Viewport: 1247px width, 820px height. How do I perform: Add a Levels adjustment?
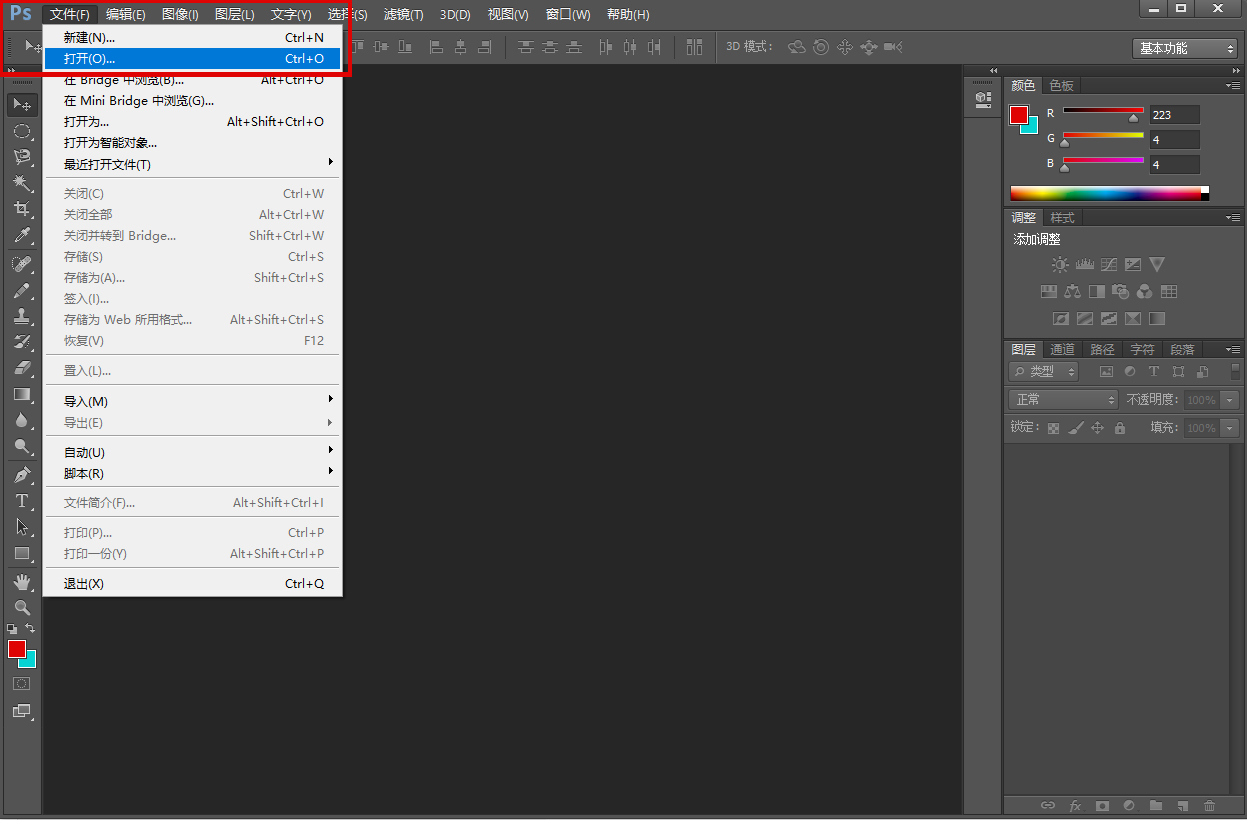pyautogui.click(x=1085, y=265)
